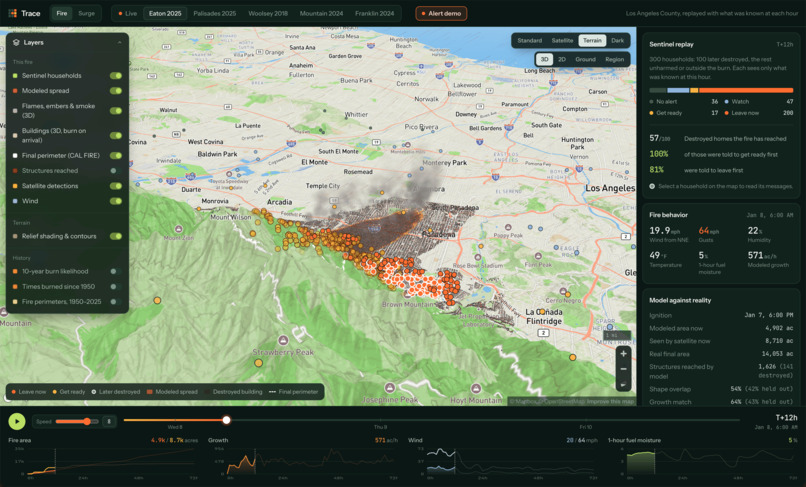Switch map to 2D view

(562, 60)
